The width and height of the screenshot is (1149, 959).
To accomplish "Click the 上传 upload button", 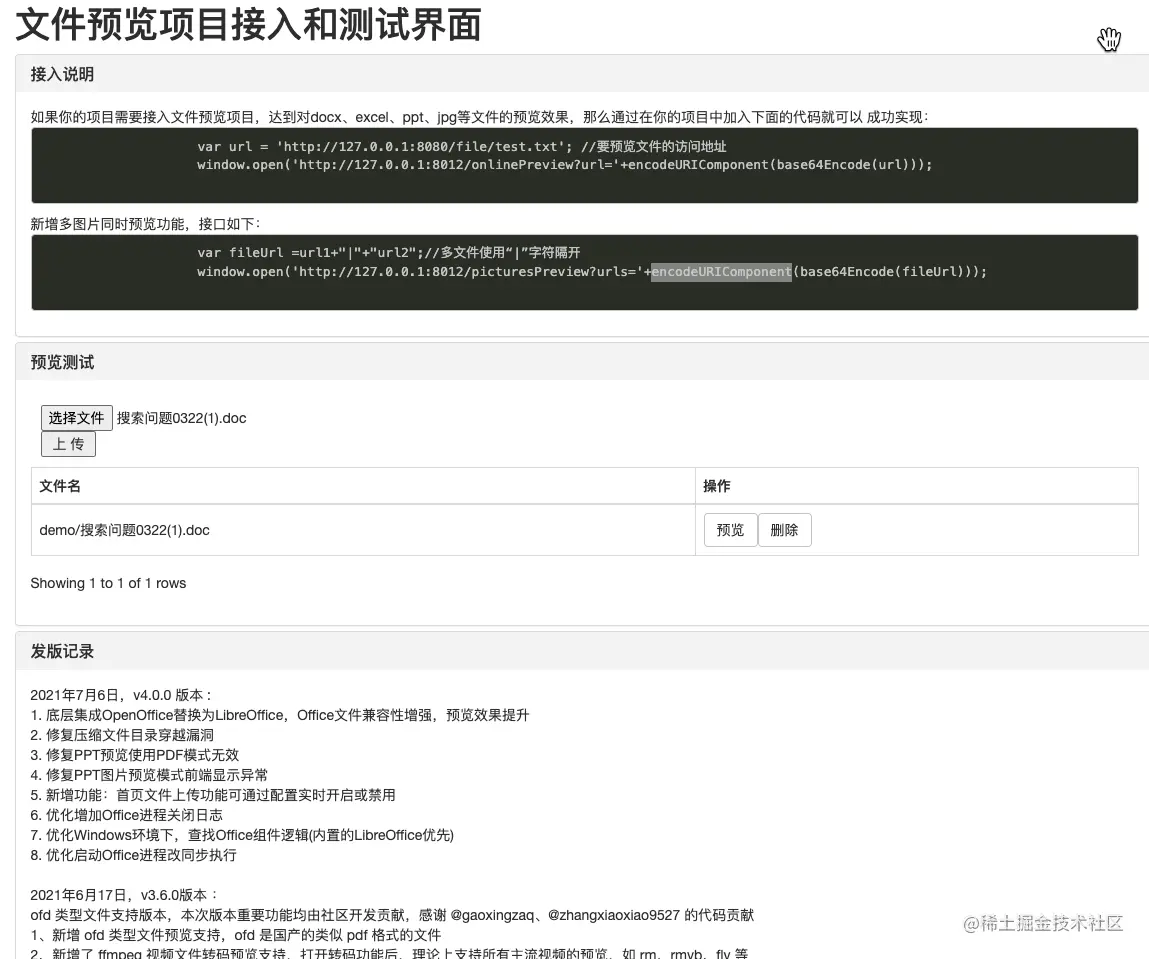I will point(68,443).
